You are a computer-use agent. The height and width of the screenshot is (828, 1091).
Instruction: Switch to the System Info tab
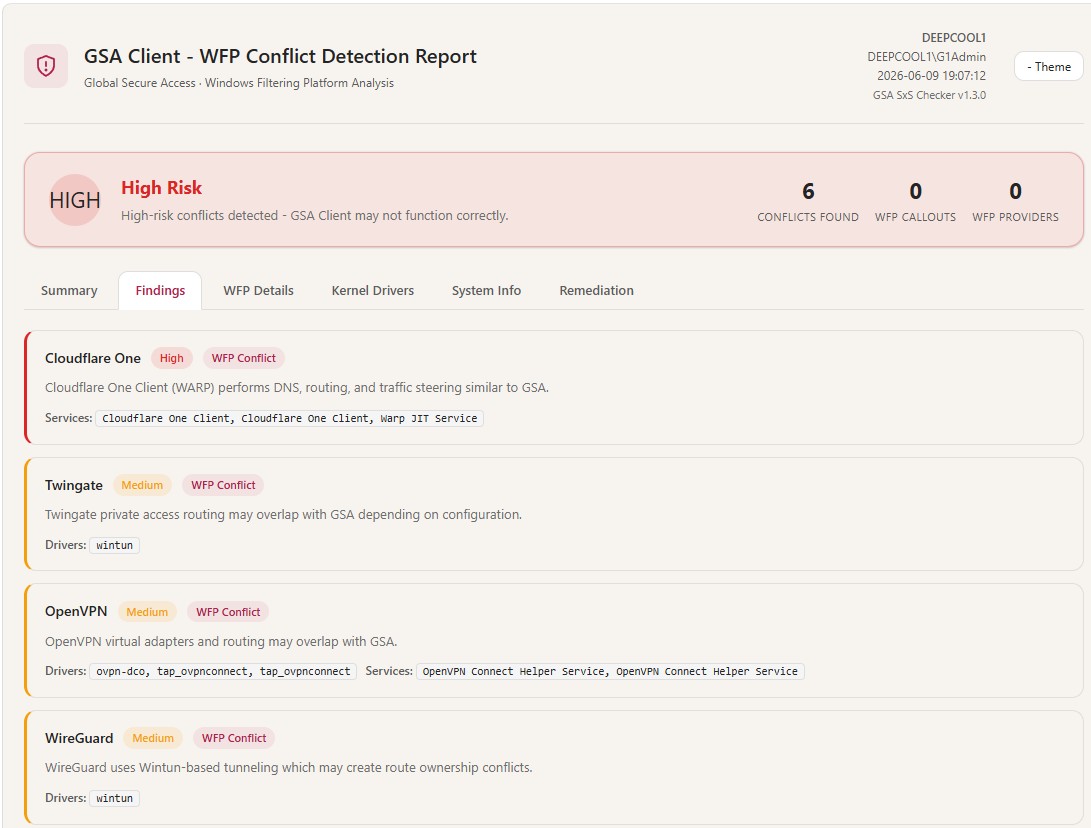click(x=486, y=290)
